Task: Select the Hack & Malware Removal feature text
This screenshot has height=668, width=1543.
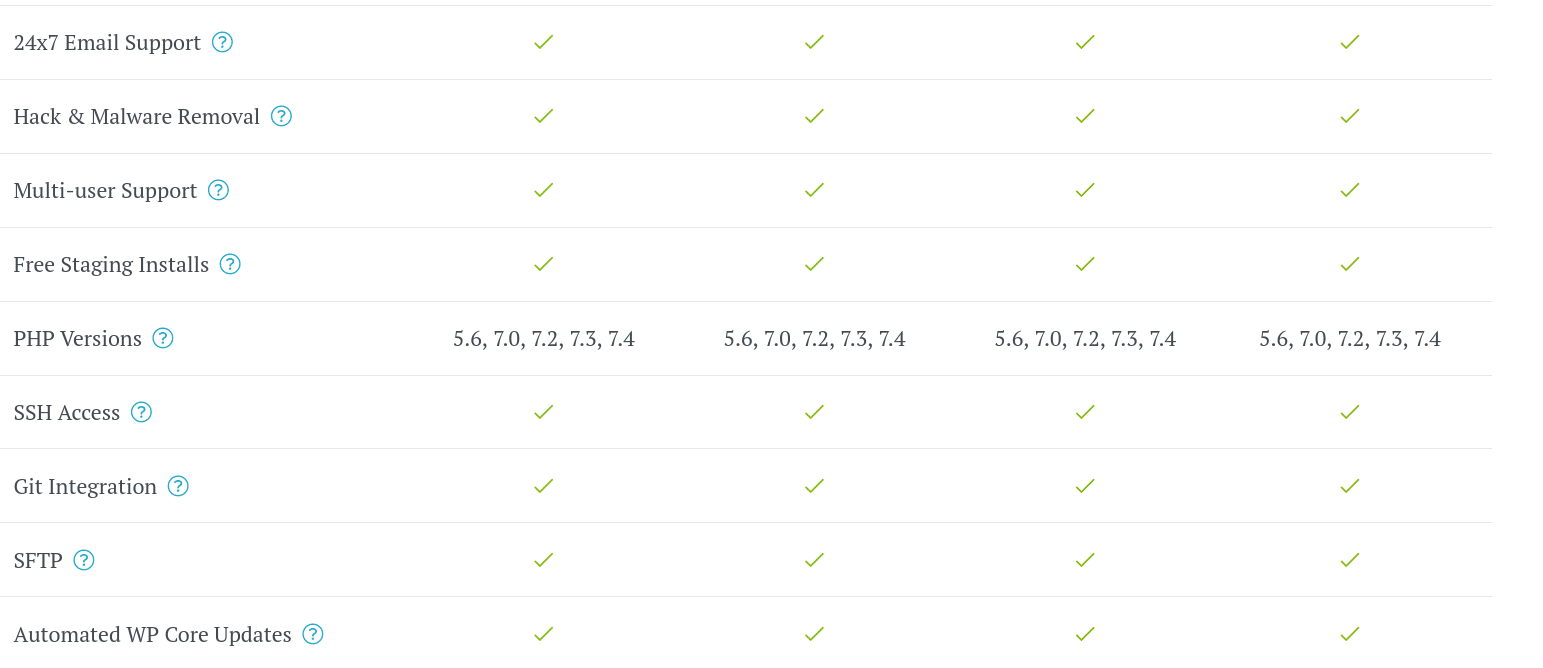Action: (136, 117)
